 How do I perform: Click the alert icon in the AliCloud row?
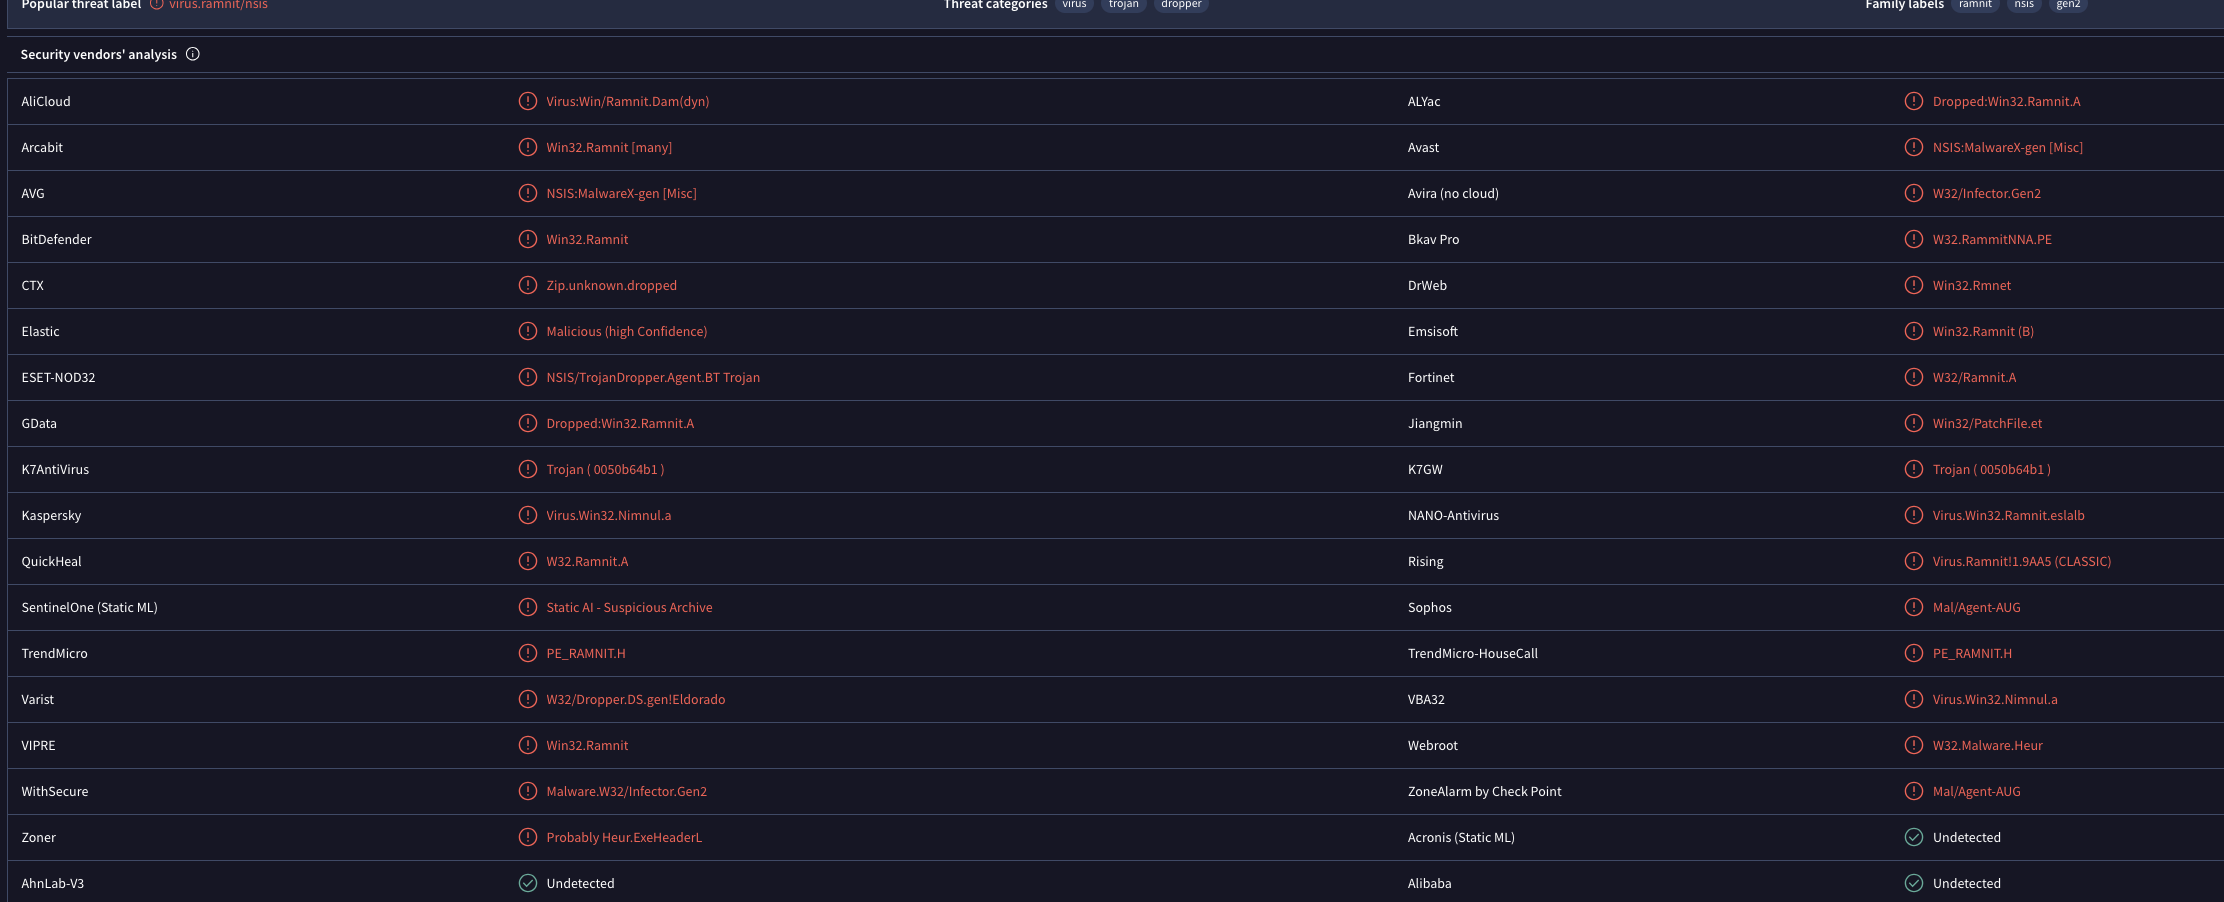528,101
